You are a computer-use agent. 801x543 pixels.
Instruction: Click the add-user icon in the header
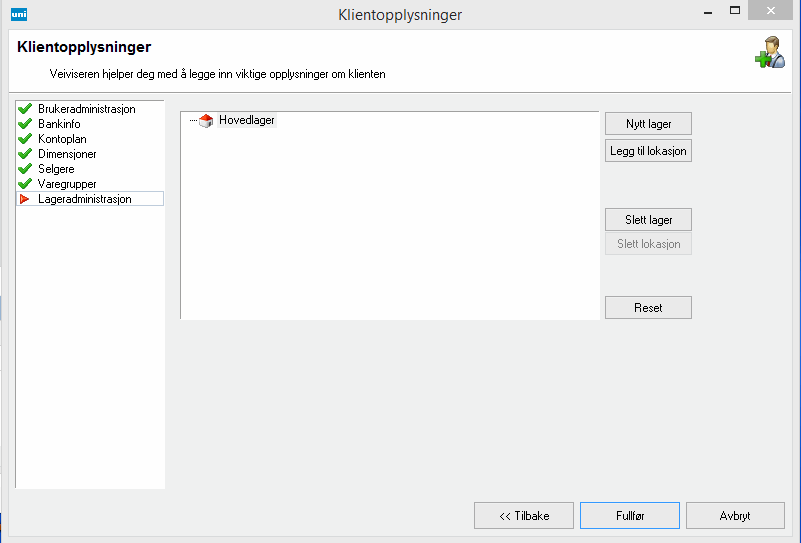tap(769, 52)
